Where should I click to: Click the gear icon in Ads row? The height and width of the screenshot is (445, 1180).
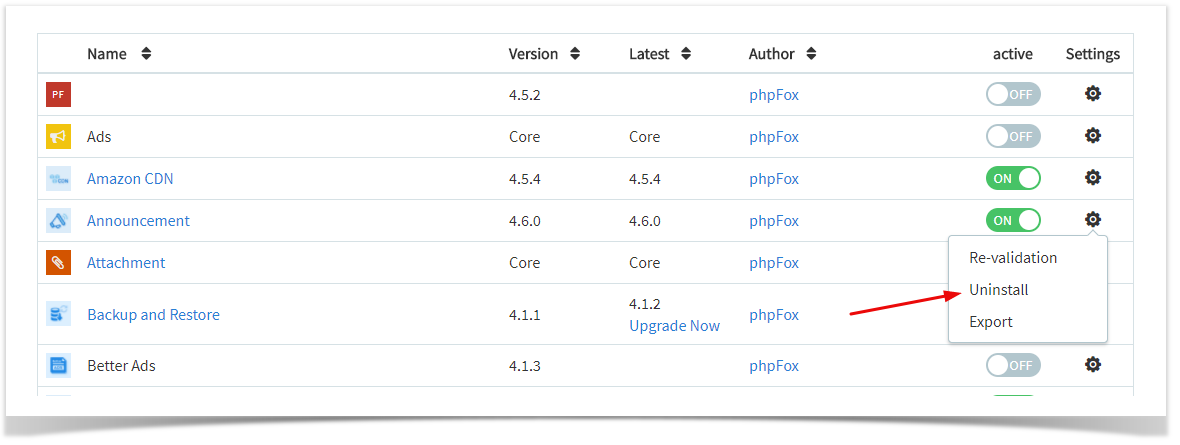tap(1093, 136)
